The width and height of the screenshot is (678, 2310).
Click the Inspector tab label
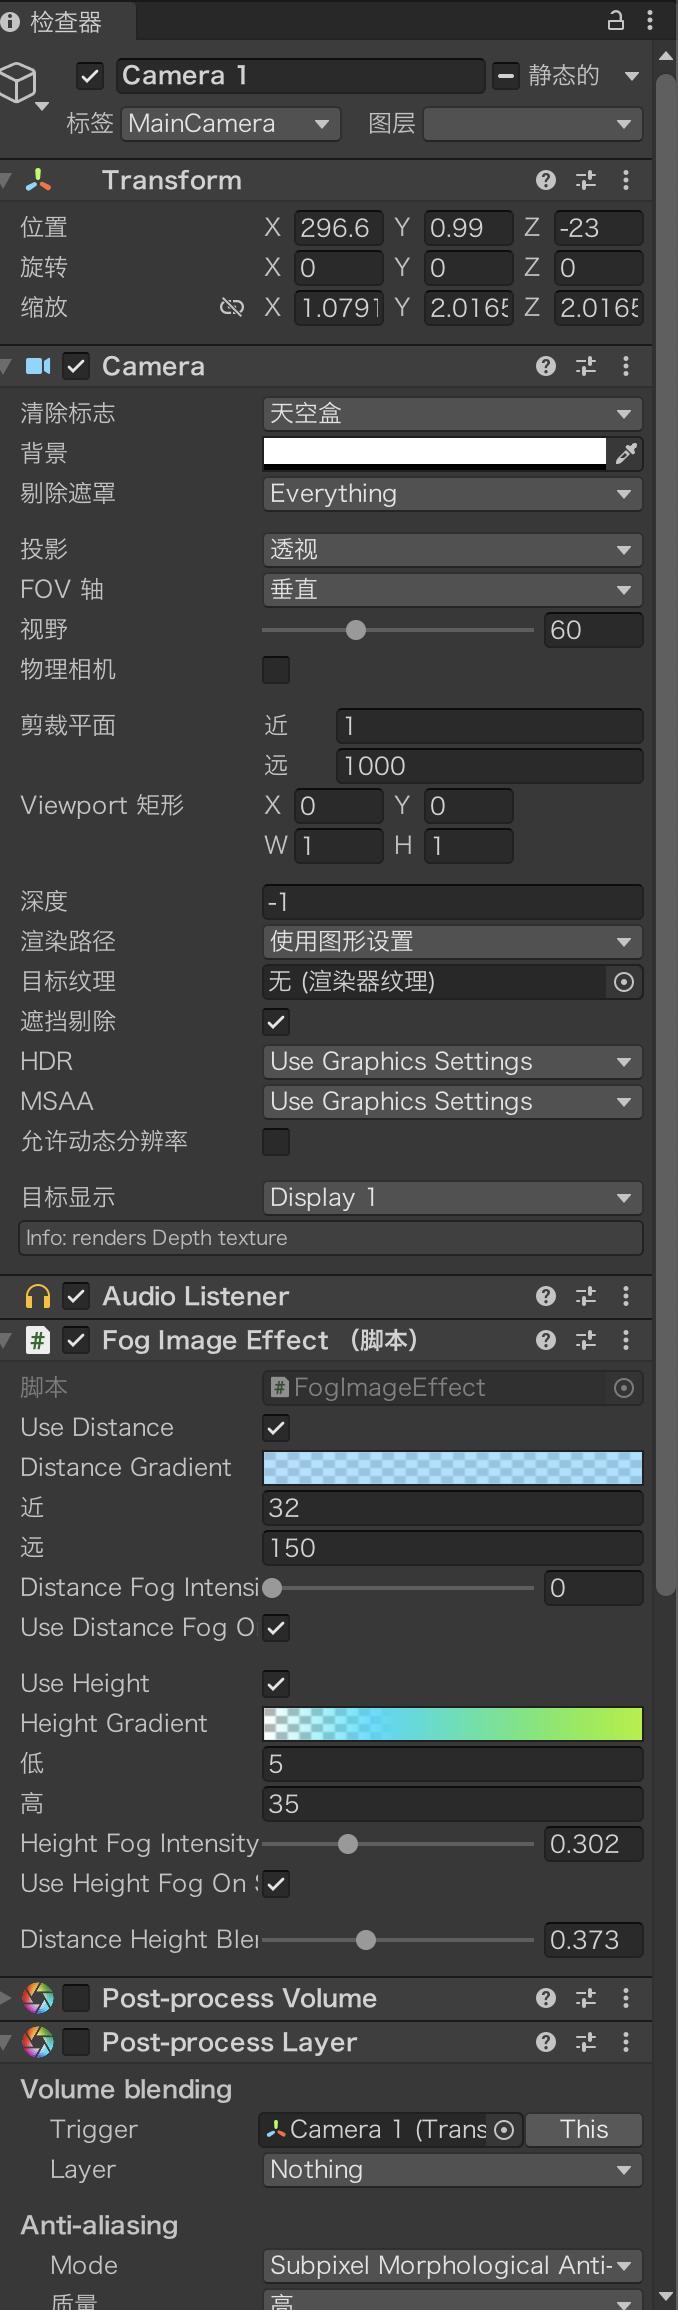[x=64, y=22]
